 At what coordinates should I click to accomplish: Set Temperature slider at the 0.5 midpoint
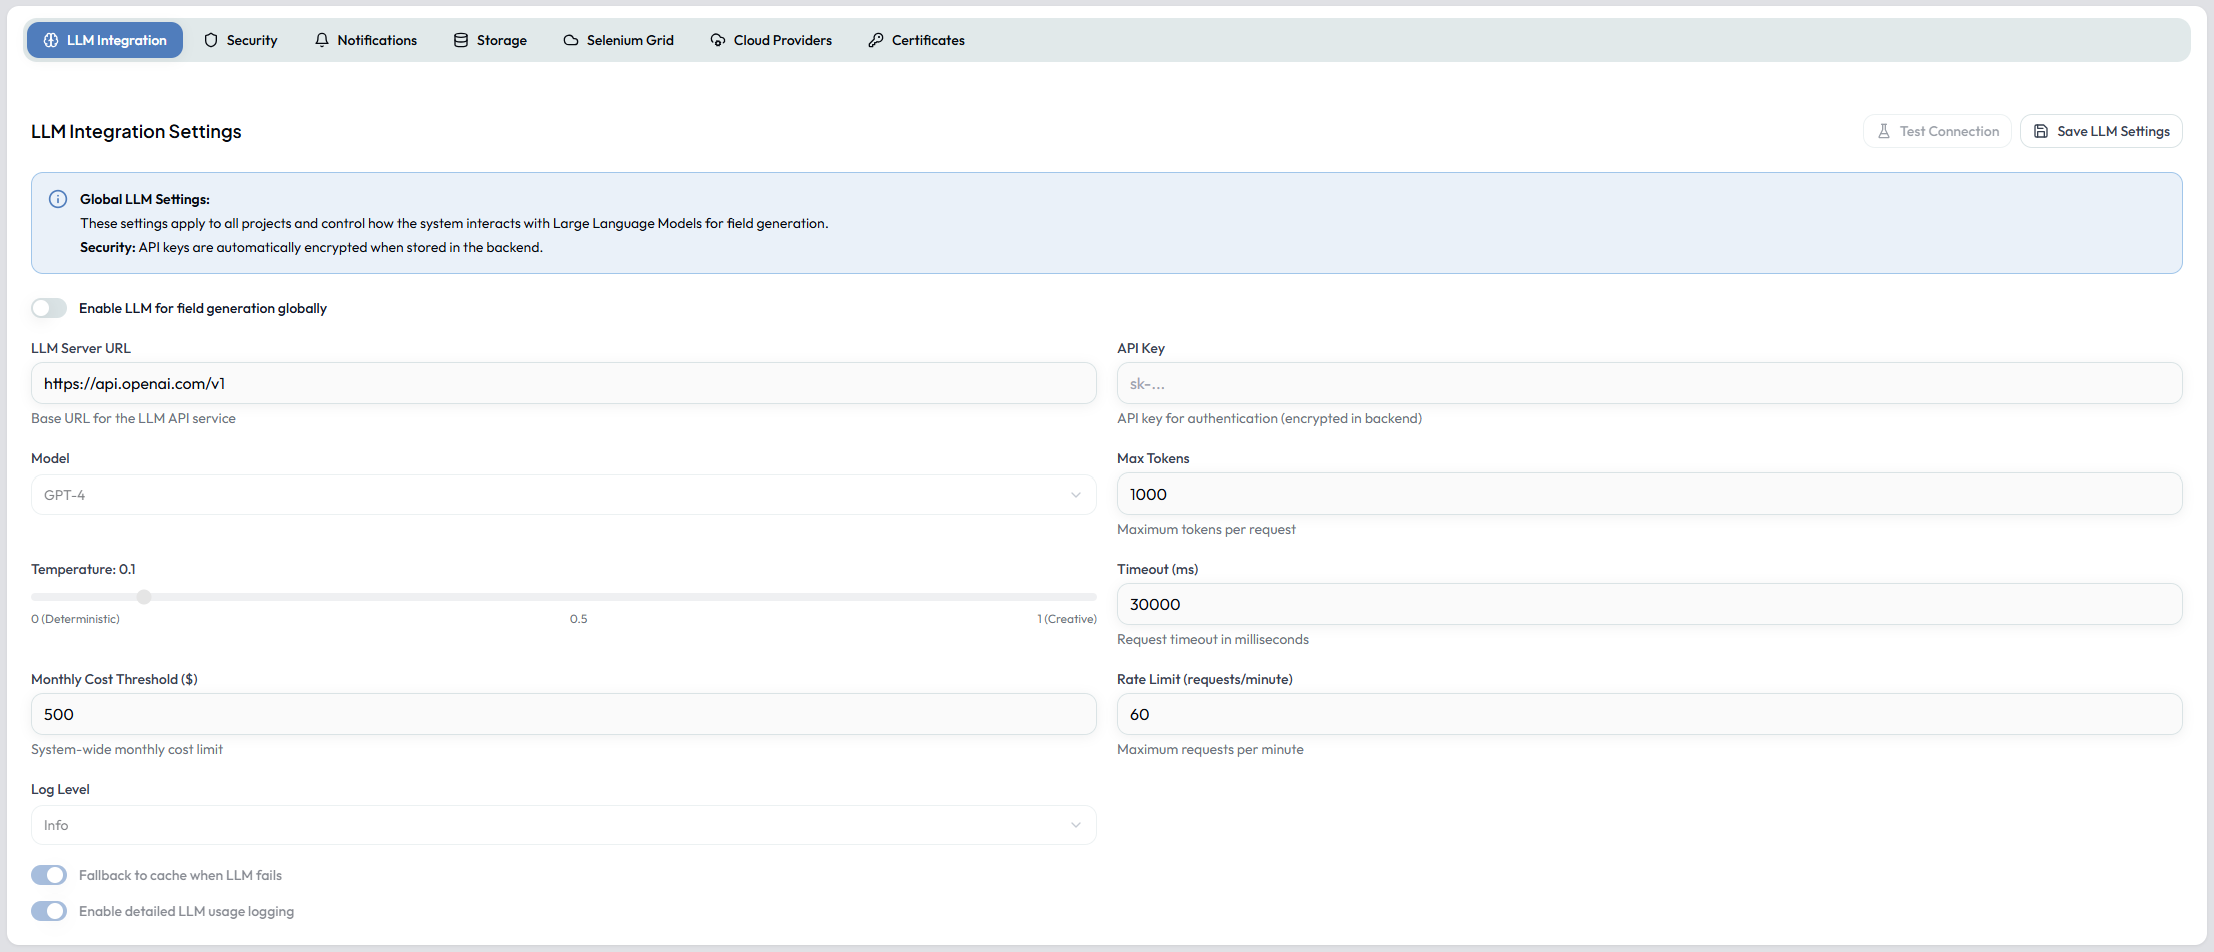pos(564,597)
